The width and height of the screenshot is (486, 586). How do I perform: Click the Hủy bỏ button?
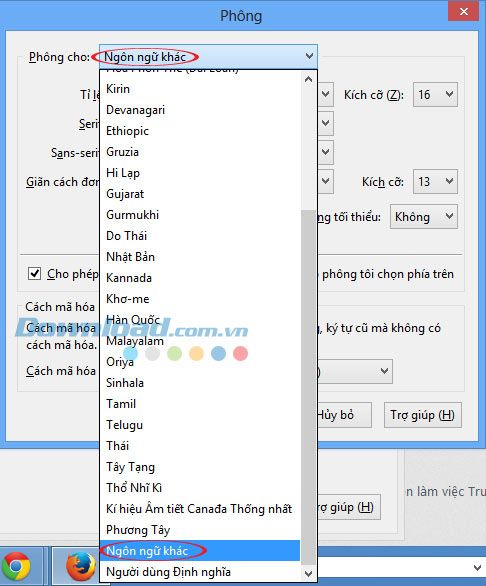pos(344,415)
